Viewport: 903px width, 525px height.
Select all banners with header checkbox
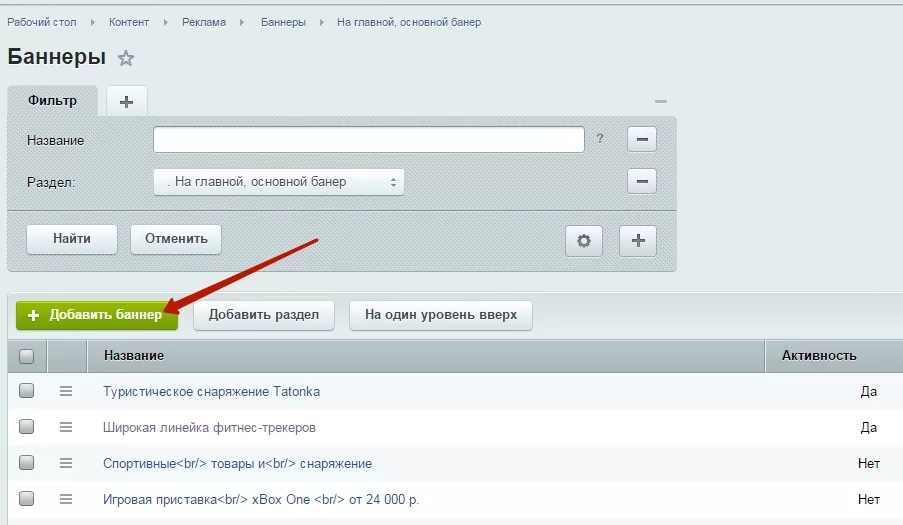26,356
